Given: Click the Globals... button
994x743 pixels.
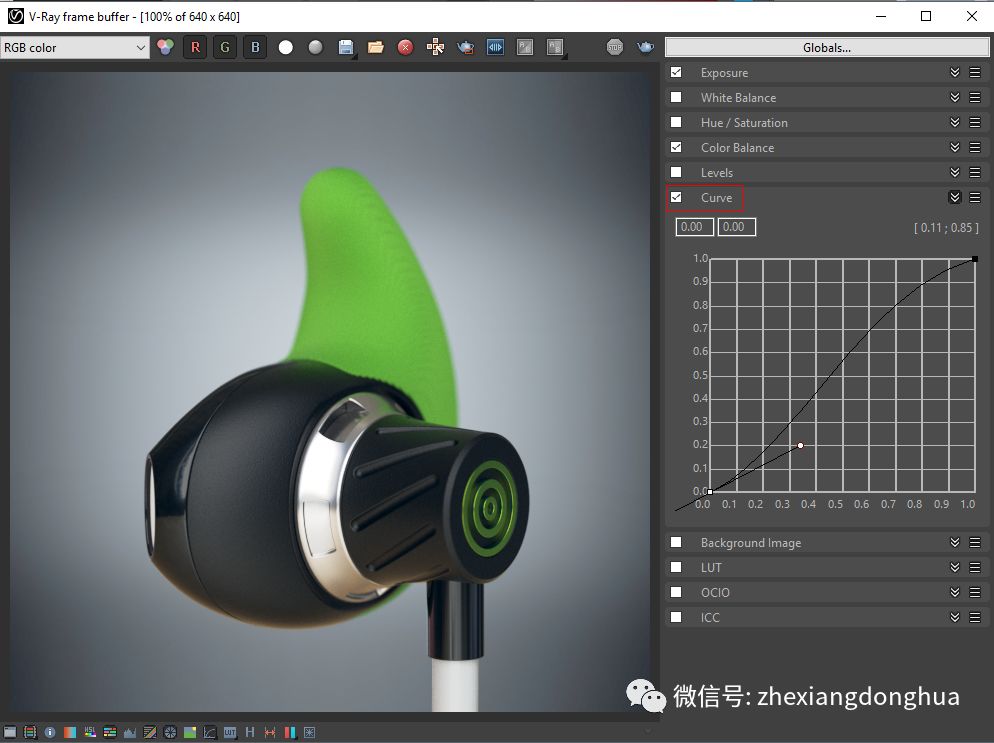Looking at the screenshot, I should 827,48.
